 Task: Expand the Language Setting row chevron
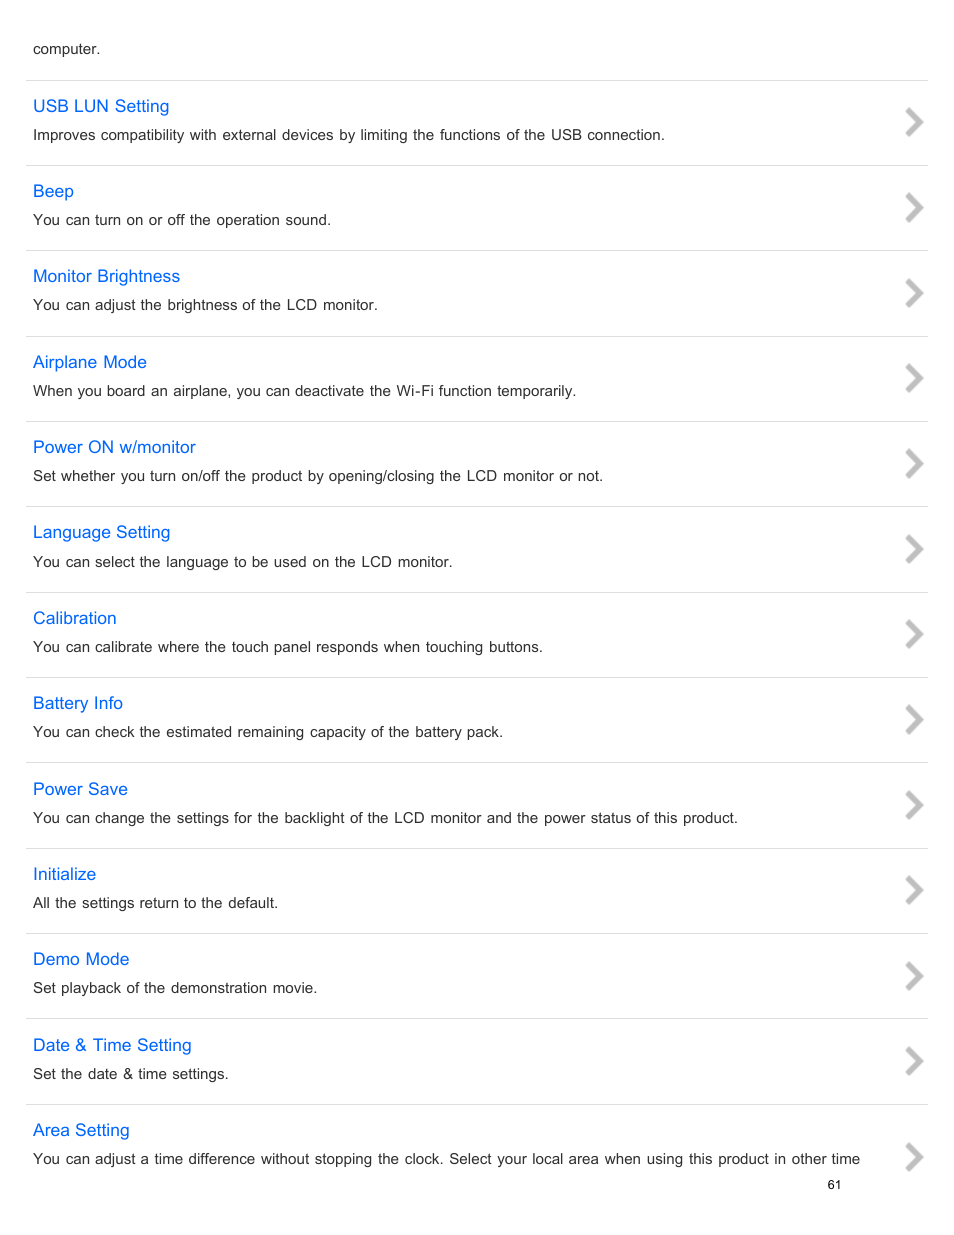[914, 549]
